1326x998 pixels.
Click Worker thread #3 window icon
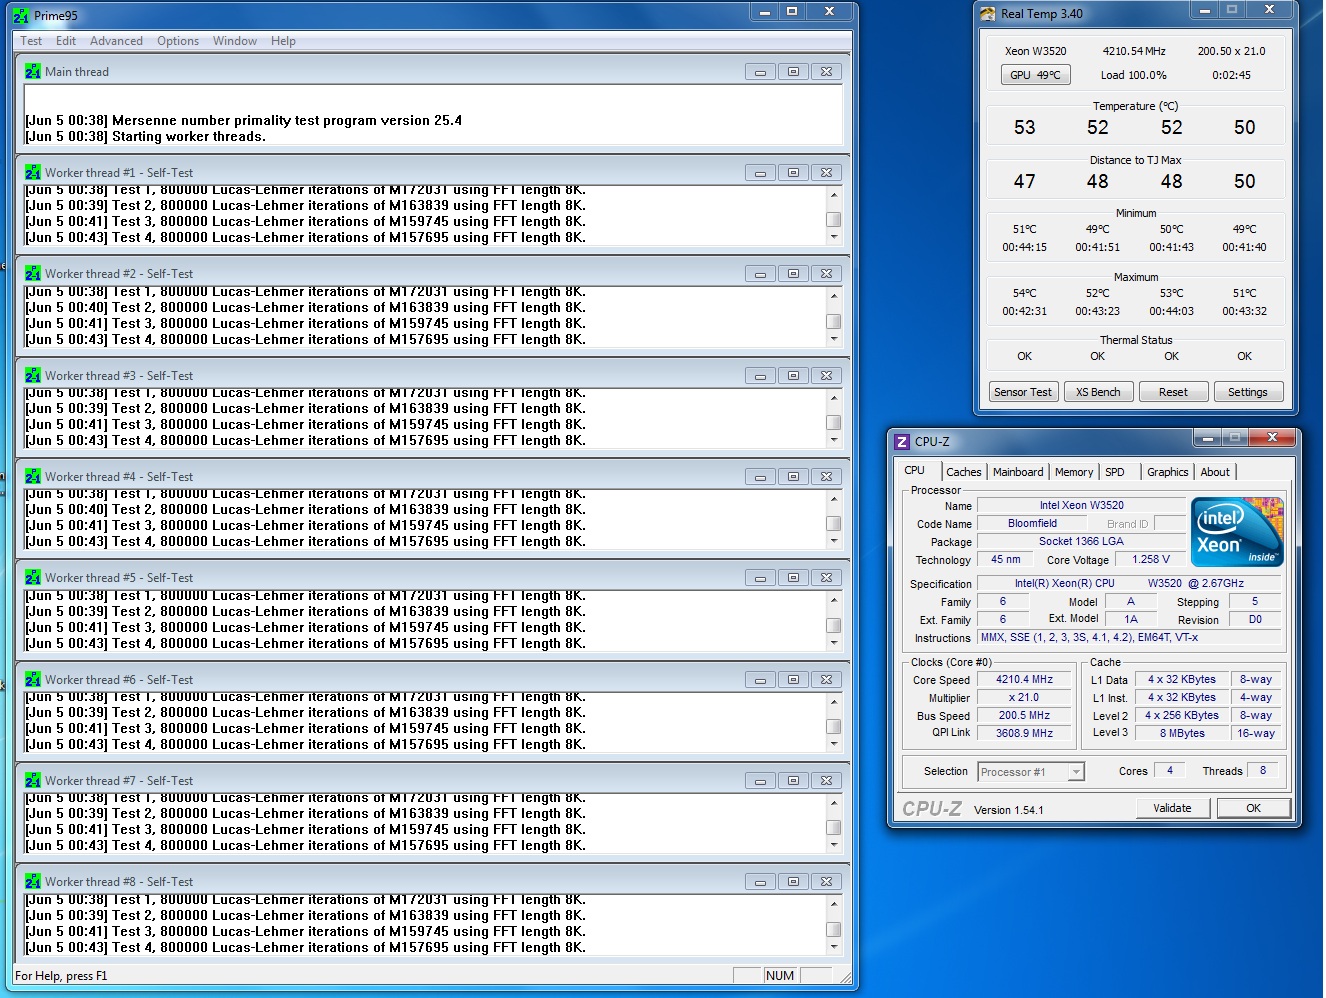33,375
